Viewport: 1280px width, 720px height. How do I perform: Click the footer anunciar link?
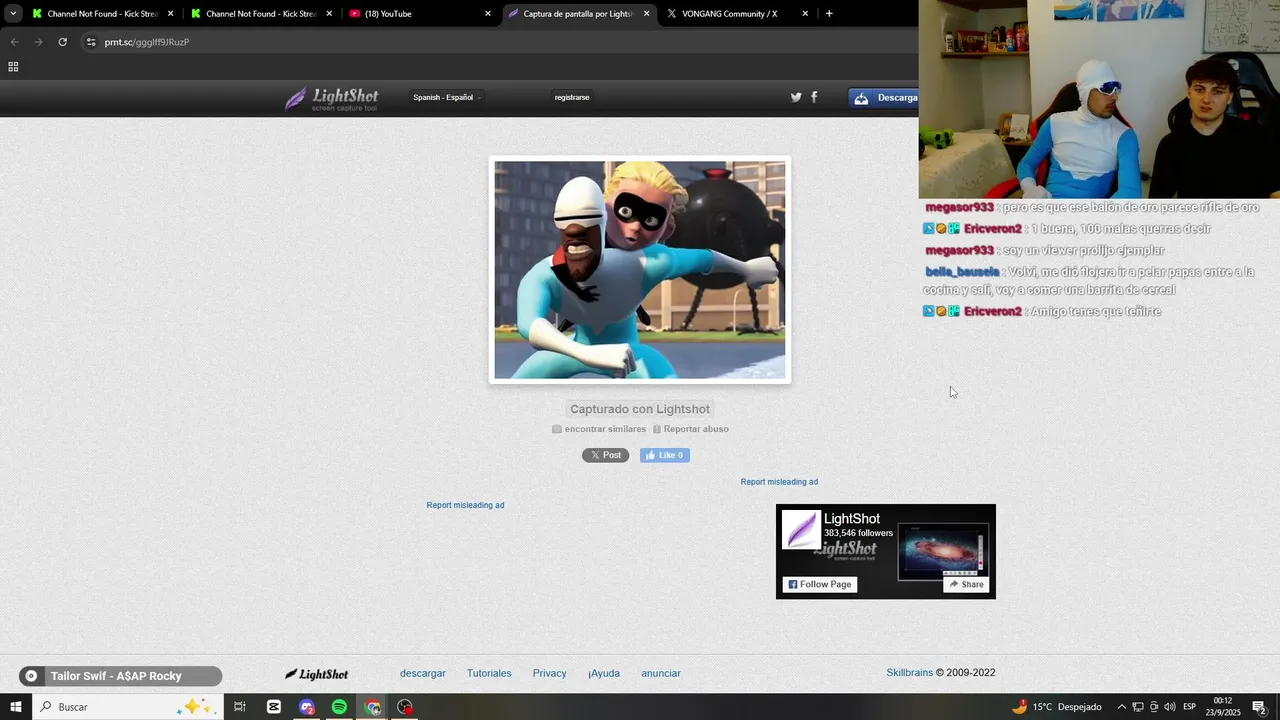[661, 673]
